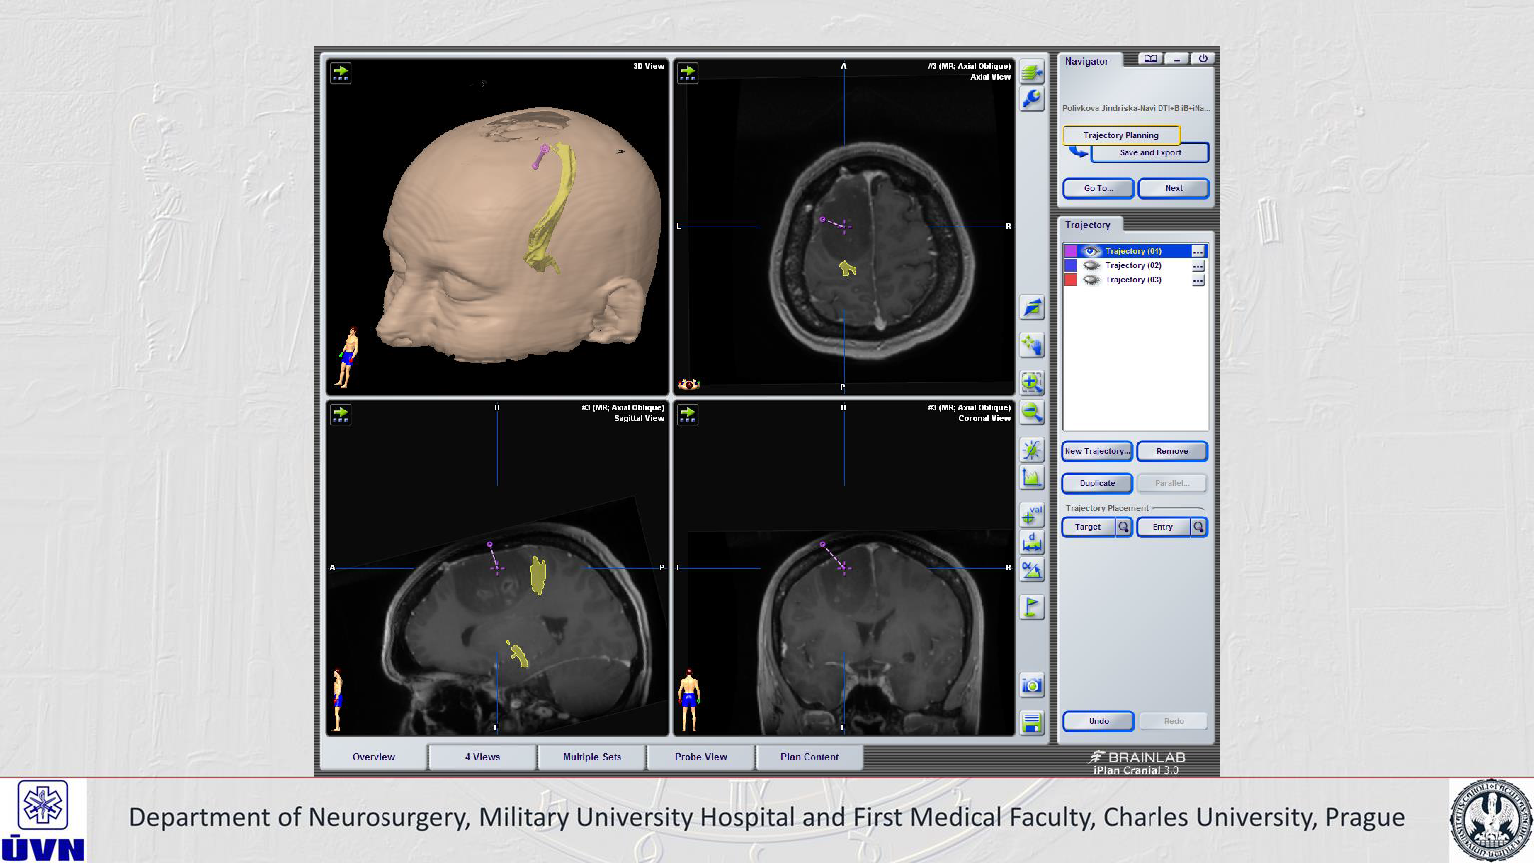Image resolution: width=1534 pixels, height=863 pixels.
Task: Click the Next button in Navigator
Action: click(x=1173, y=188)
